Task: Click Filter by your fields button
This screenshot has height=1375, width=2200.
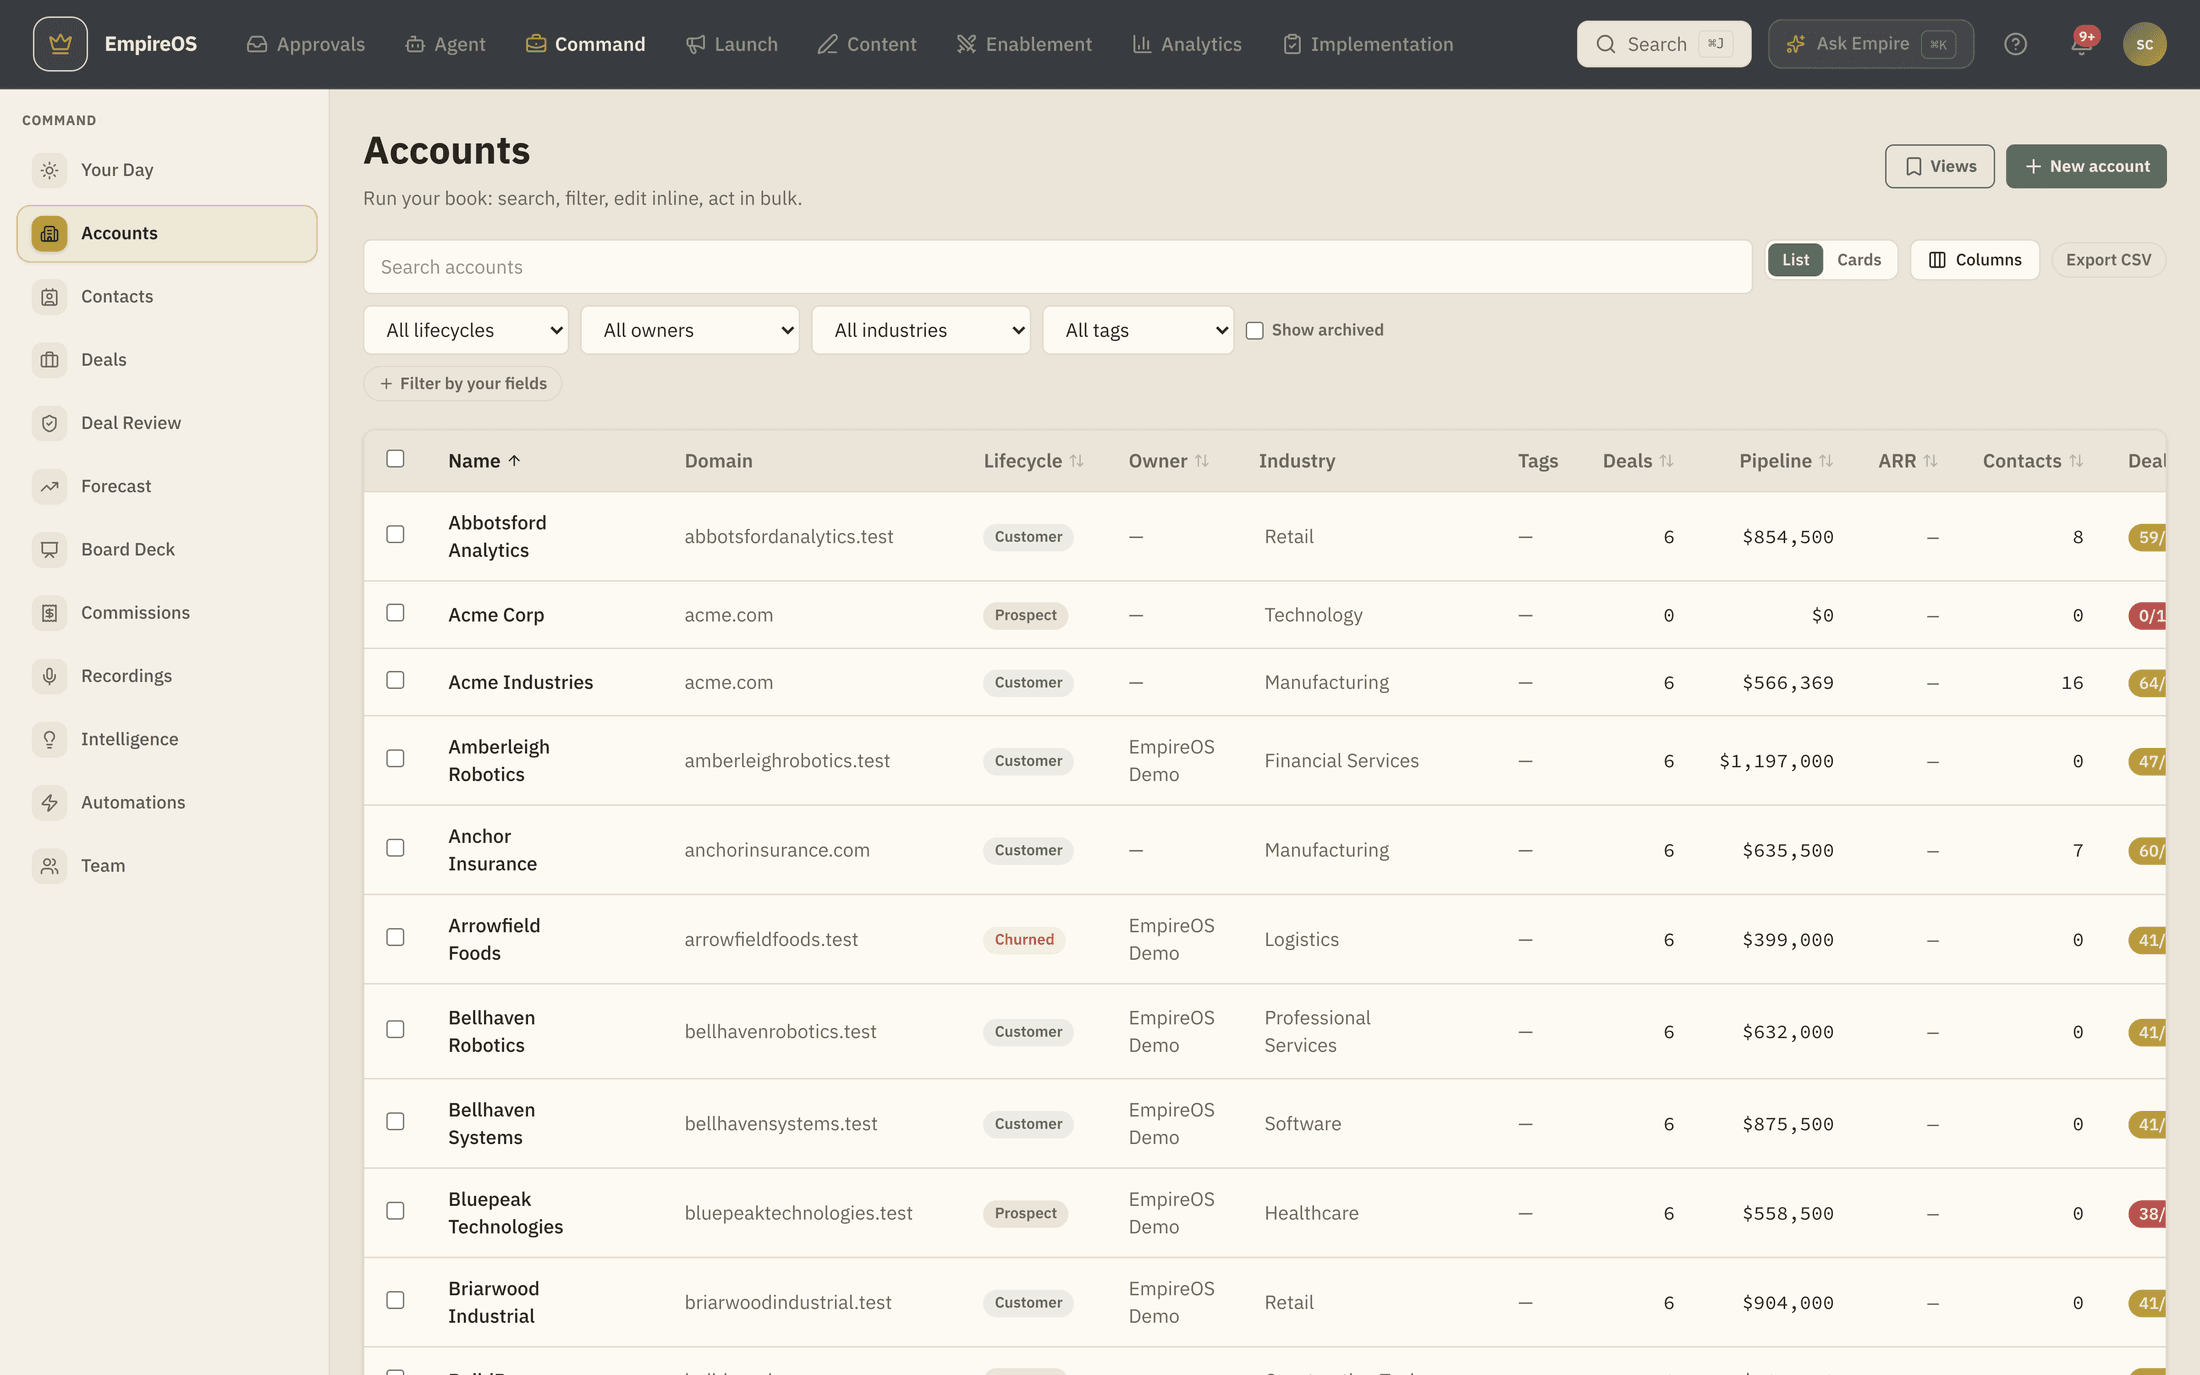Action: pyautogui.click(x=463, y=384)
